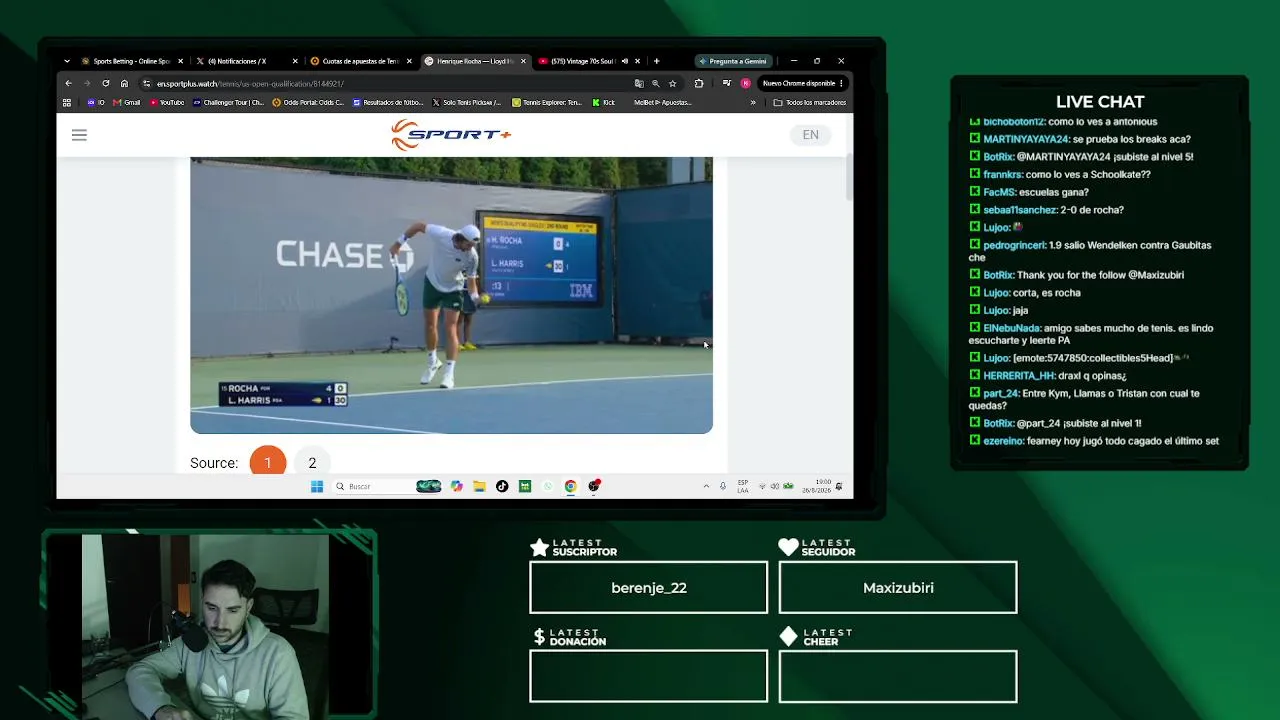
Task: Open the Challenger Tour bookmark
Action: coord(229,102)
